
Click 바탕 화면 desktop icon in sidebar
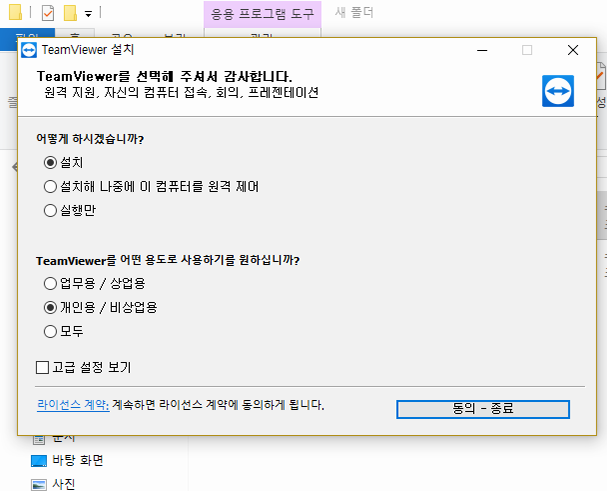pos(39,461)
